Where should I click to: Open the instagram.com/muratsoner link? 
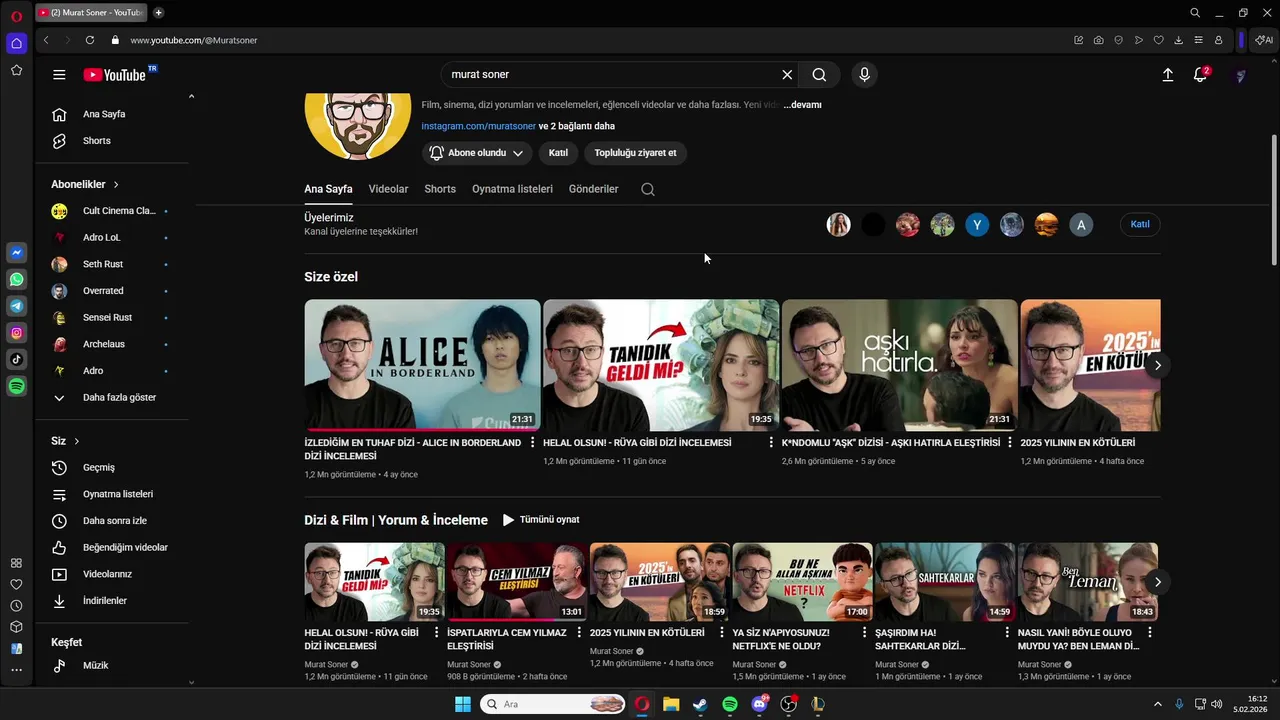coord(479,126)
